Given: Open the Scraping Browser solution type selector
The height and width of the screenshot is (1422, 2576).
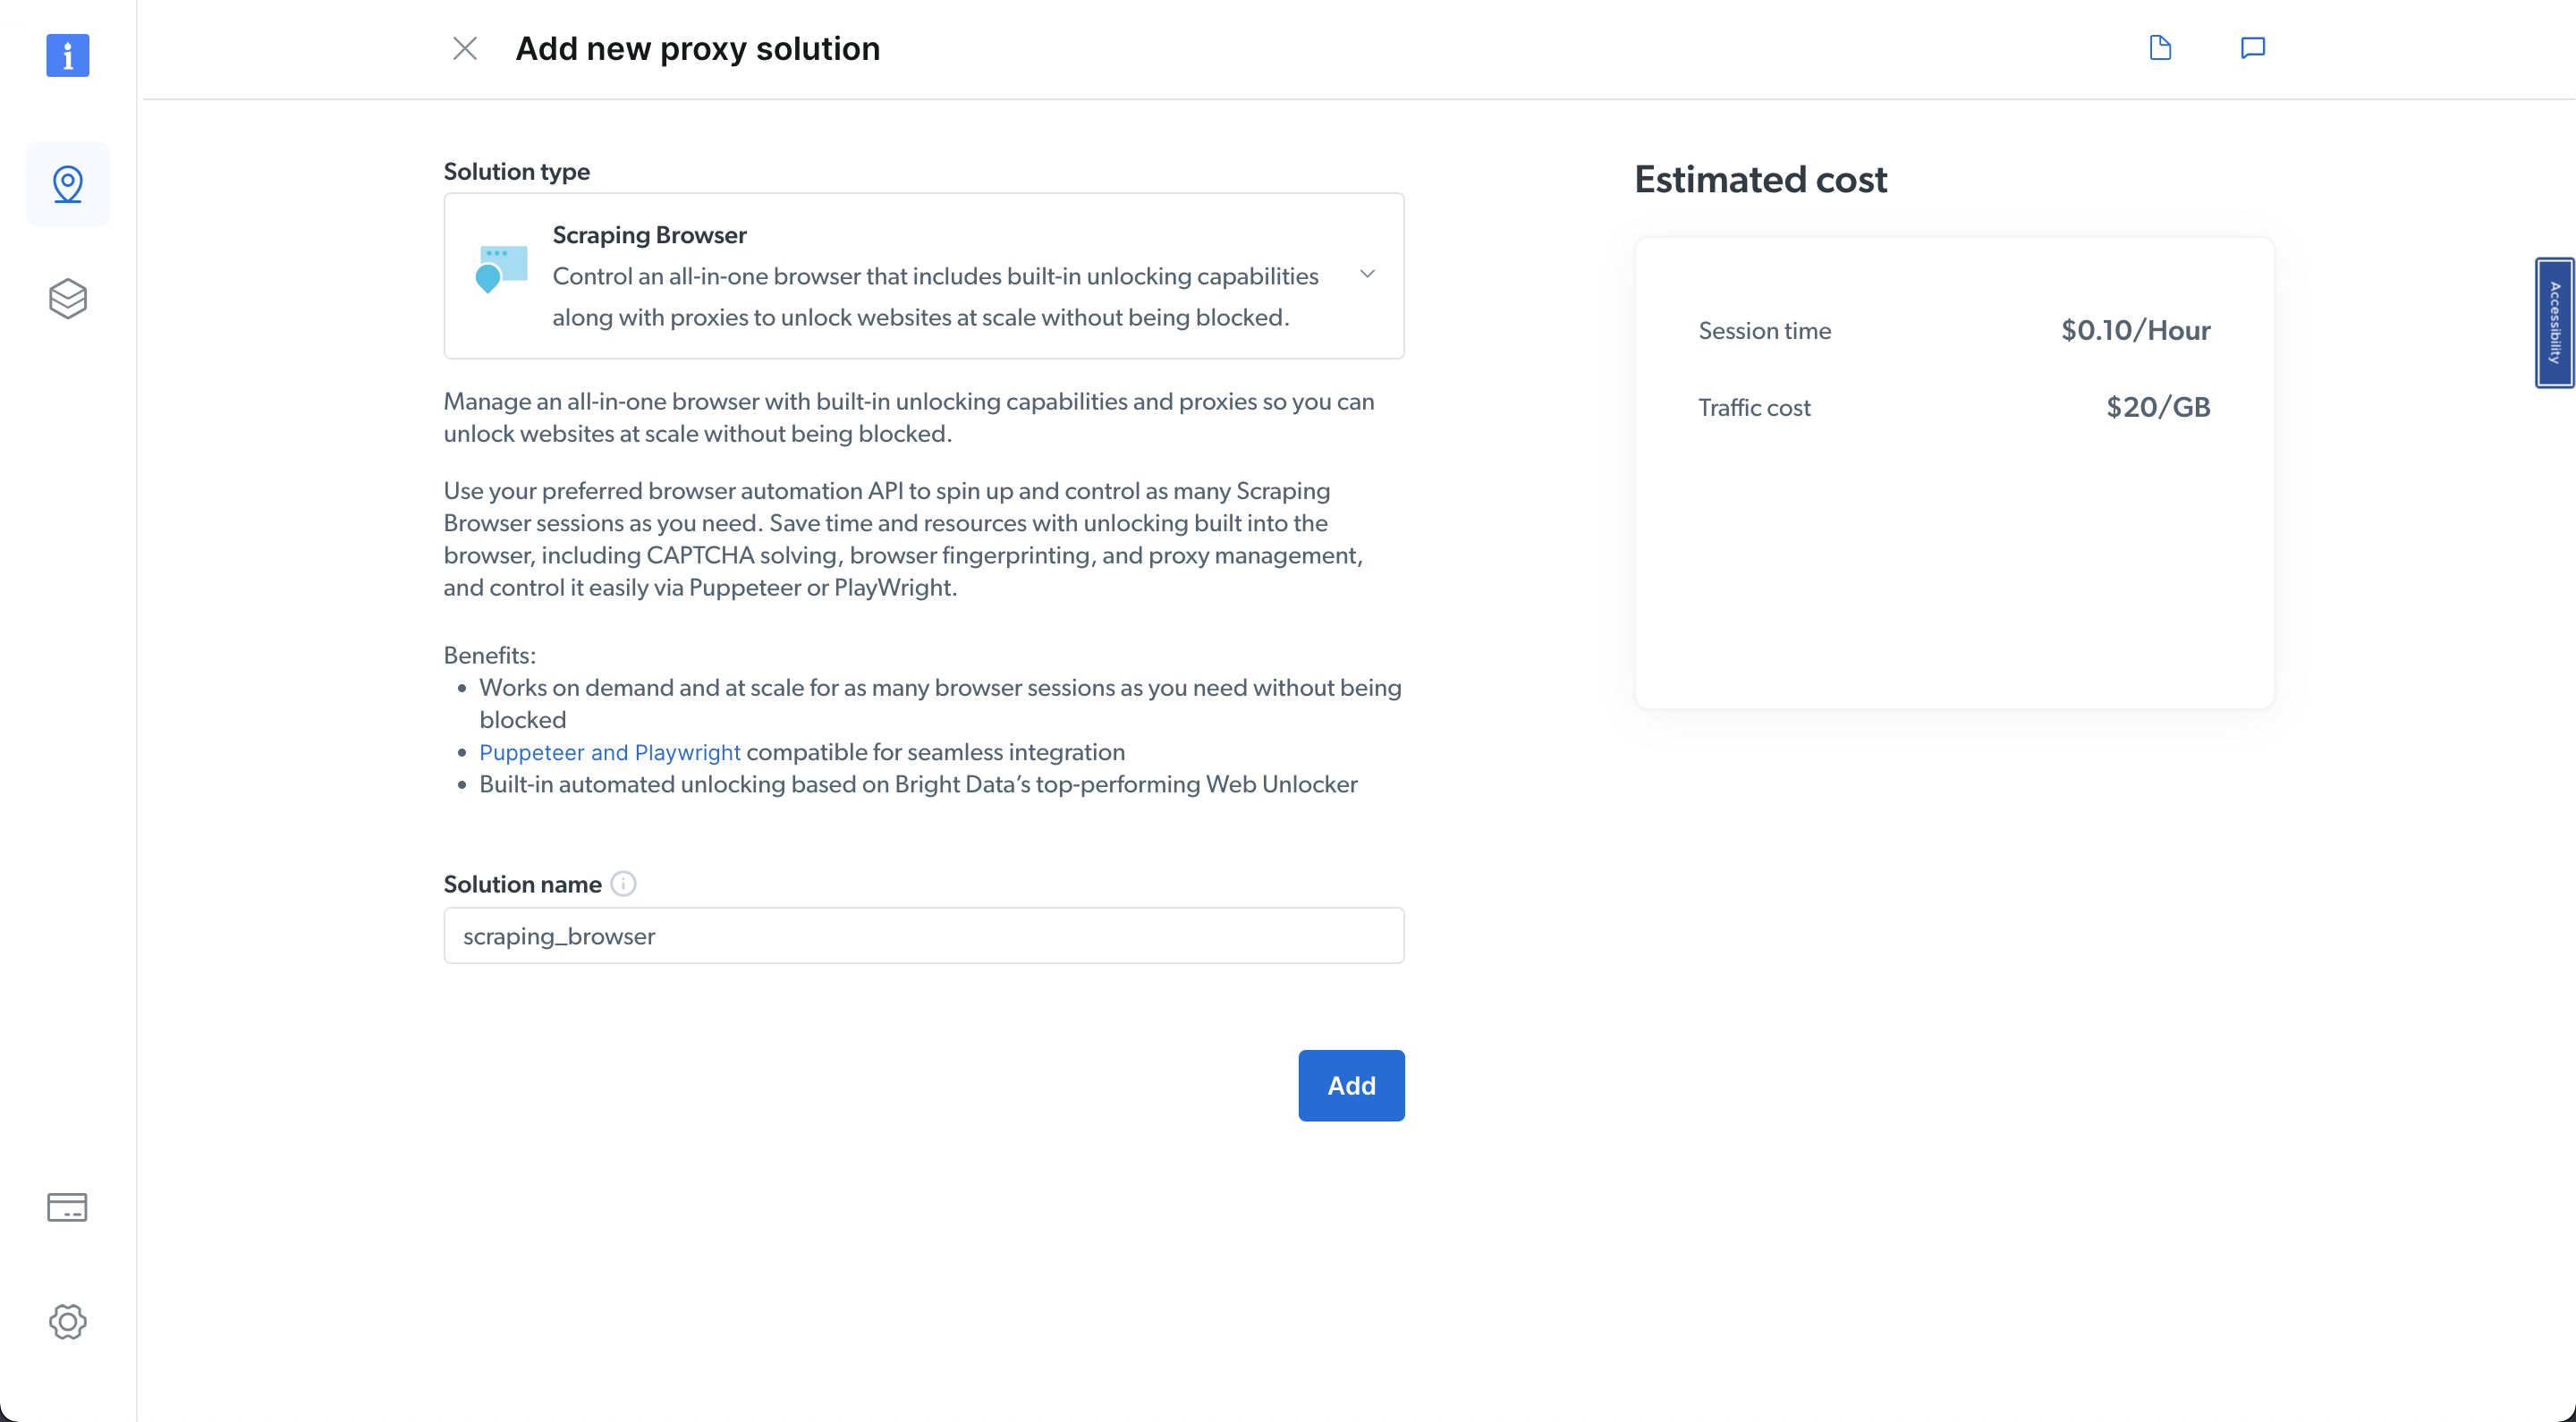Looking at the screenshot, I should coord(923,276).
